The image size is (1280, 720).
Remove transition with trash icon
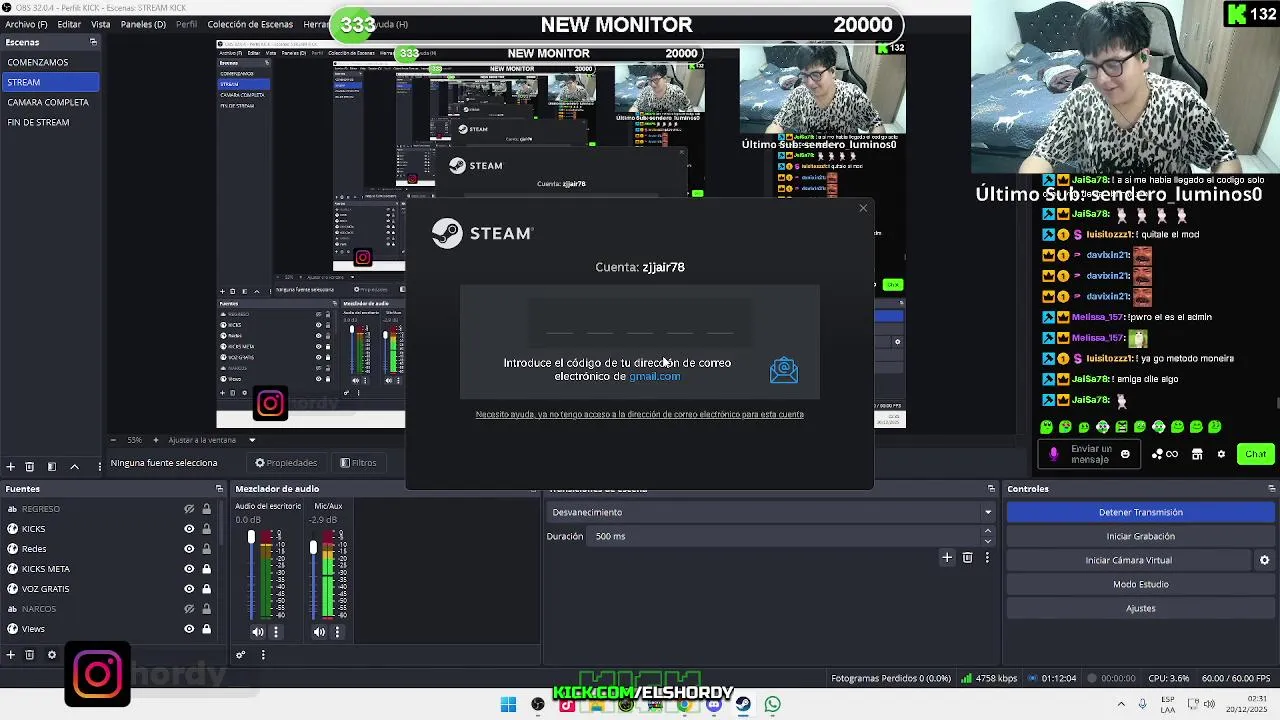pos(967,557)
